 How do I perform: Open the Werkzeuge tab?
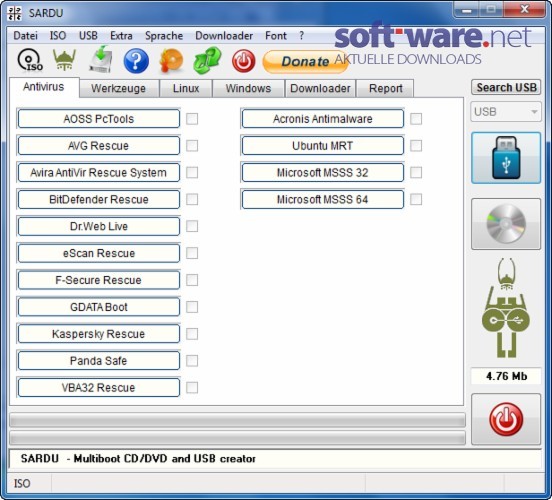tap(118, 88)
